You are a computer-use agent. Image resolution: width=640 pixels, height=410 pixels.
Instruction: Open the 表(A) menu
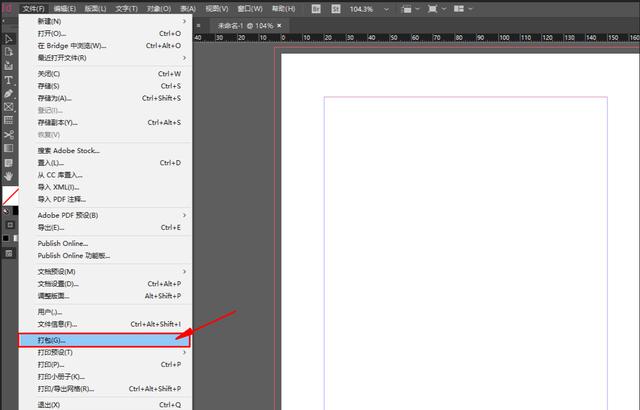(188, 9)
